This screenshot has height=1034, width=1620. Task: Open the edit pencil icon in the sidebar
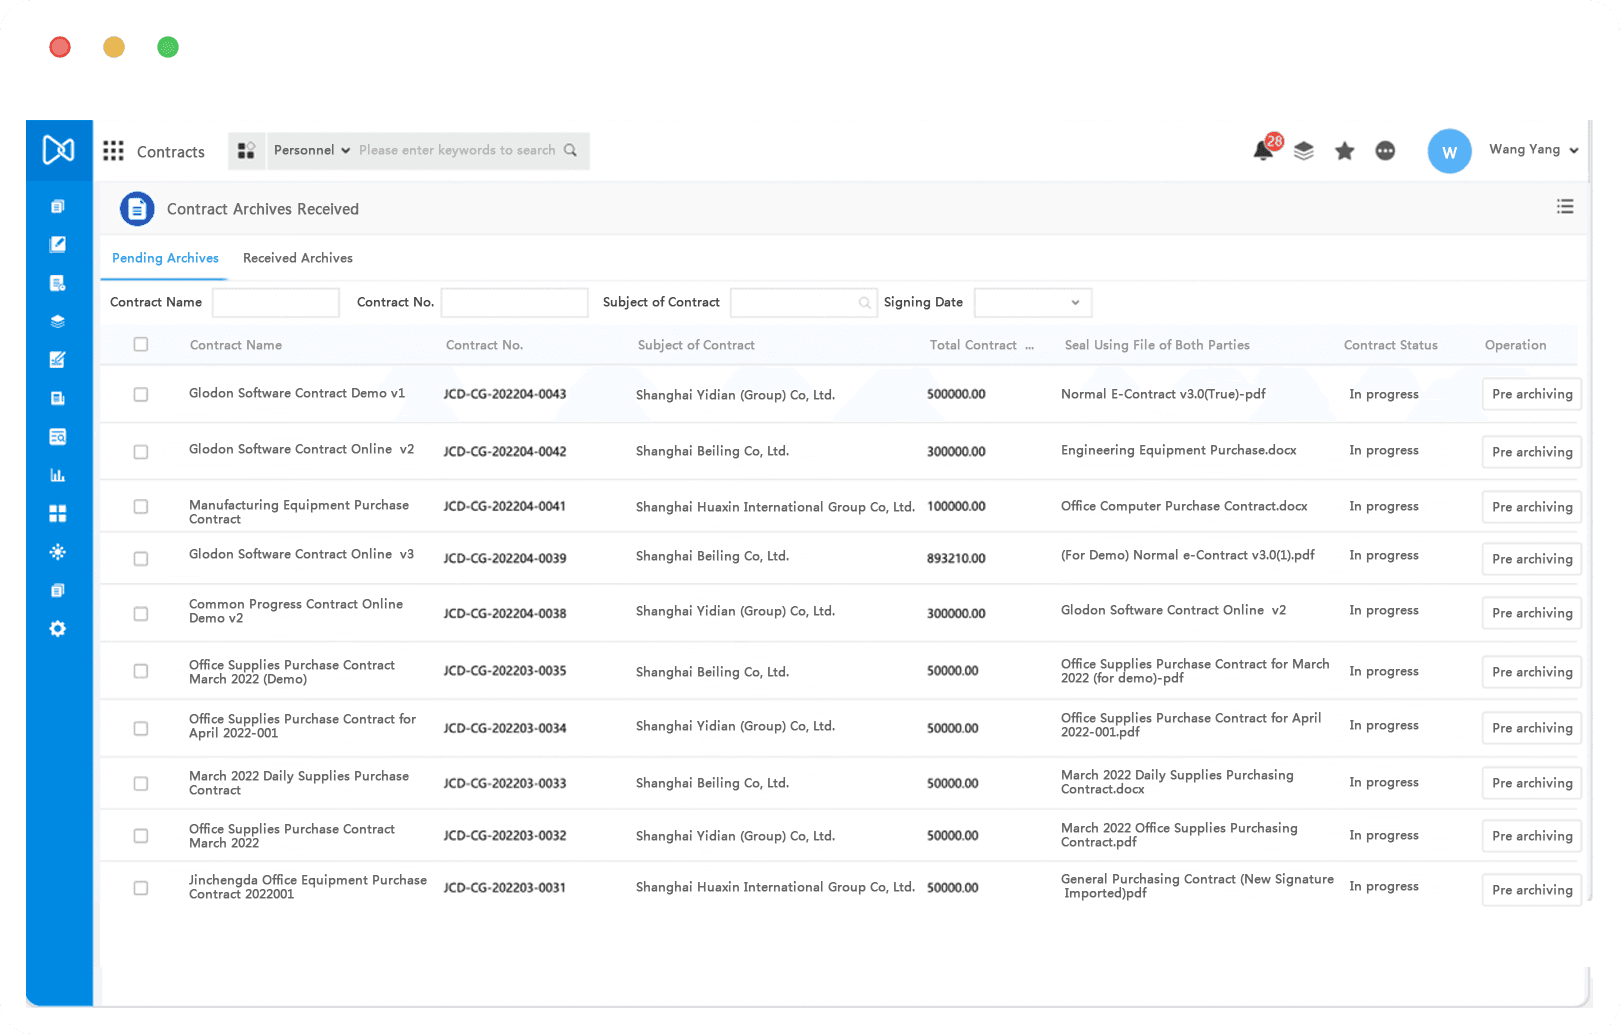58,244
